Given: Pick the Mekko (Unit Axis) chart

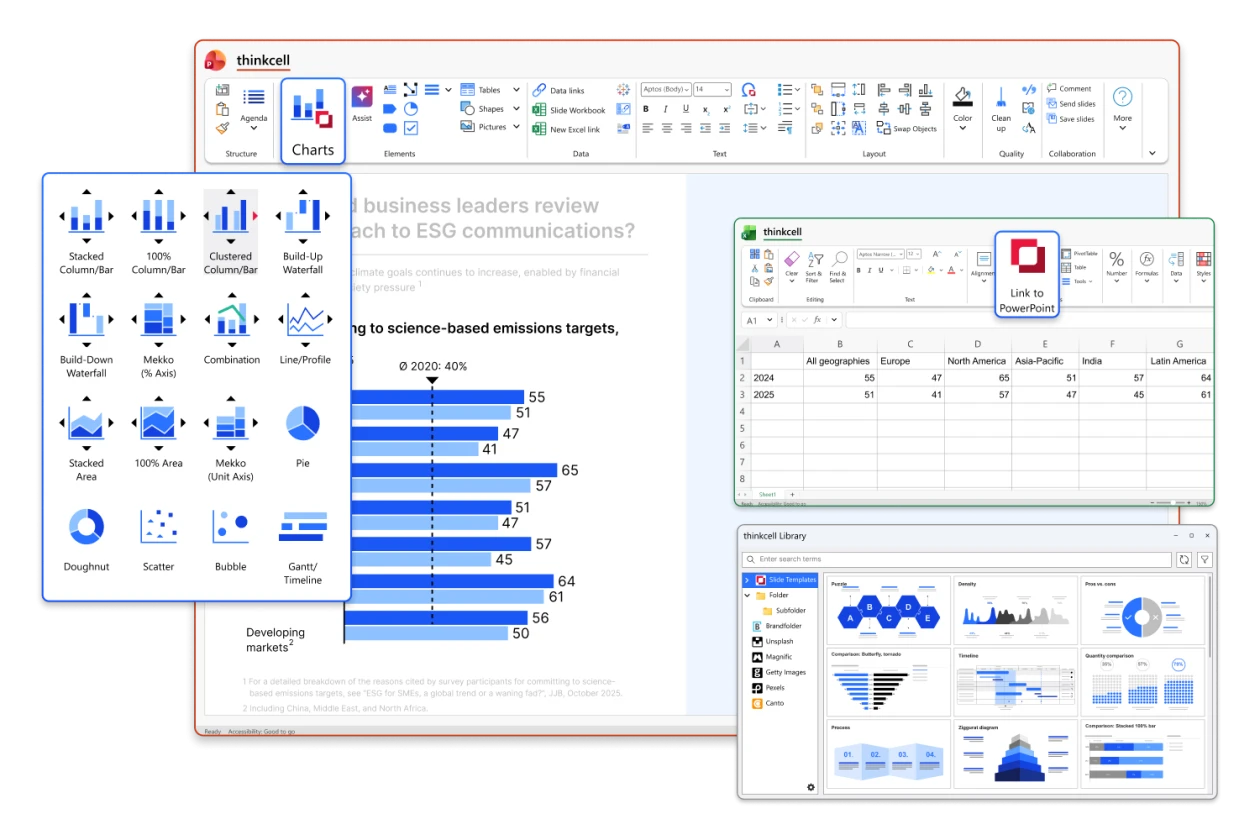Looking at the screenshot, I should [231, 440].
